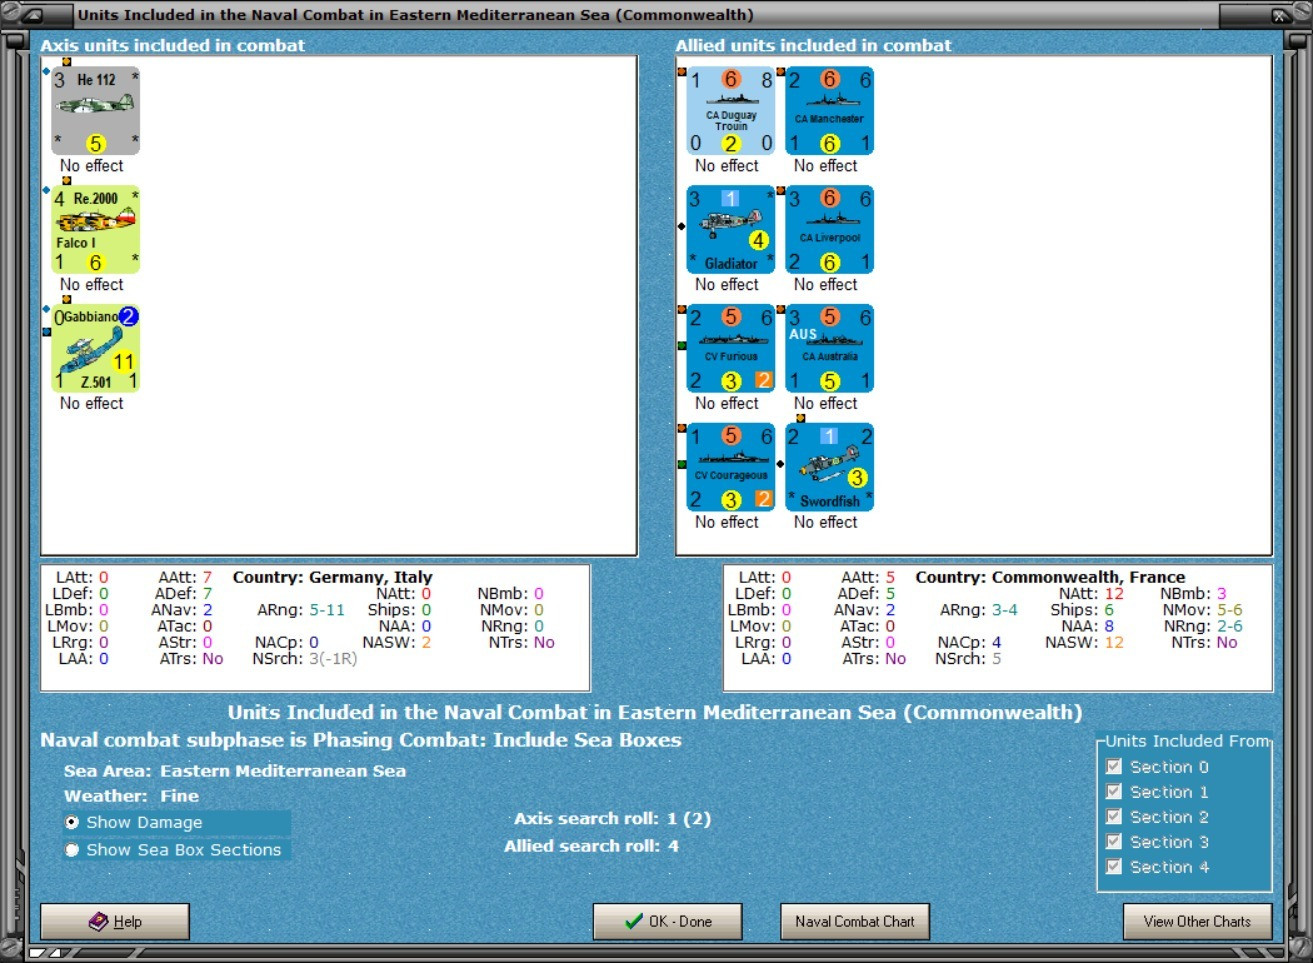The width and height of the screenshot is (1313, 963).
Task: Click Axis units included in combat heading
Action: pyautogui.click(x=173, y=45)
